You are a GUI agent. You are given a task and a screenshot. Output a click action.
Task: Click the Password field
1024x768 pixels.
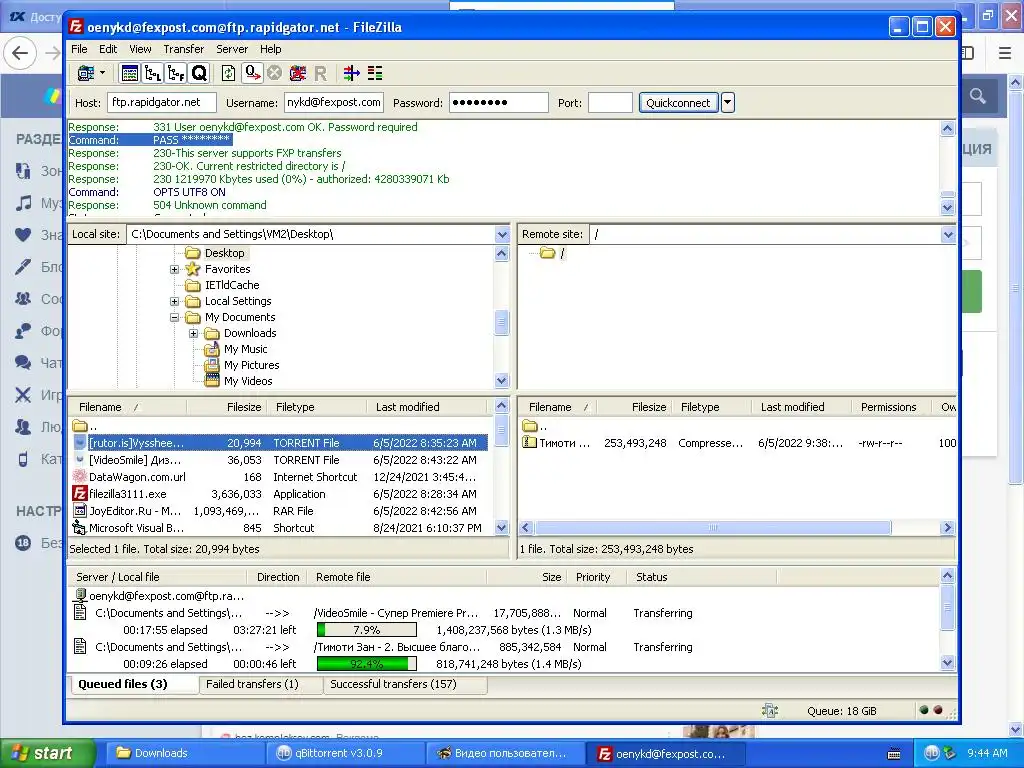point(498,103)
